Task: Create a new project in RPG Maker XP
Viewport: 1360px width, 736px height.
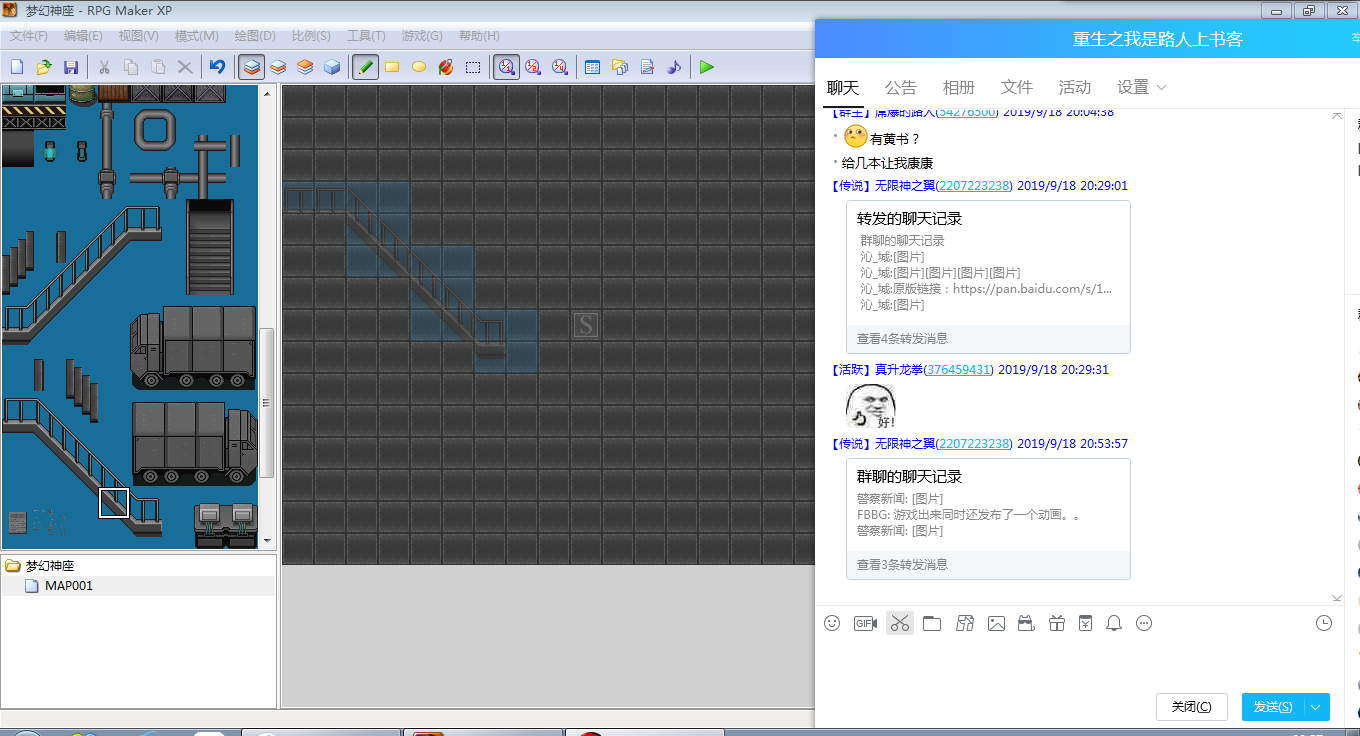Action: tap(17, 67)
